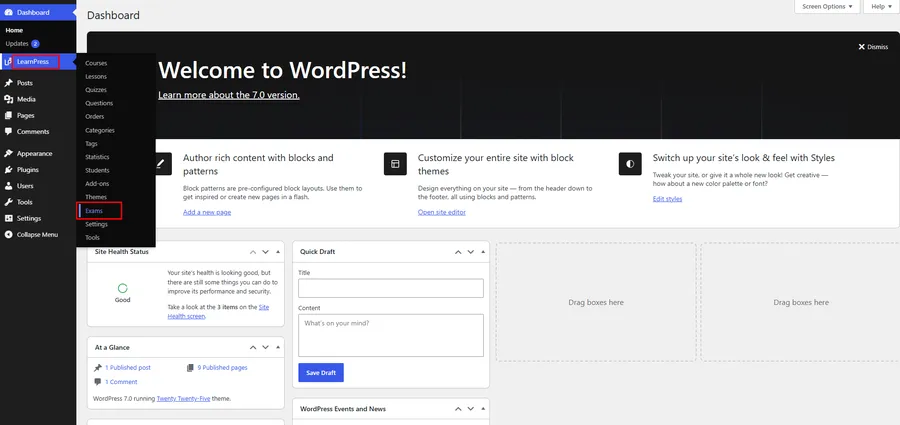Click the Tools wrench icon in main sidebar
900x425 pixels.
(9, 202)
